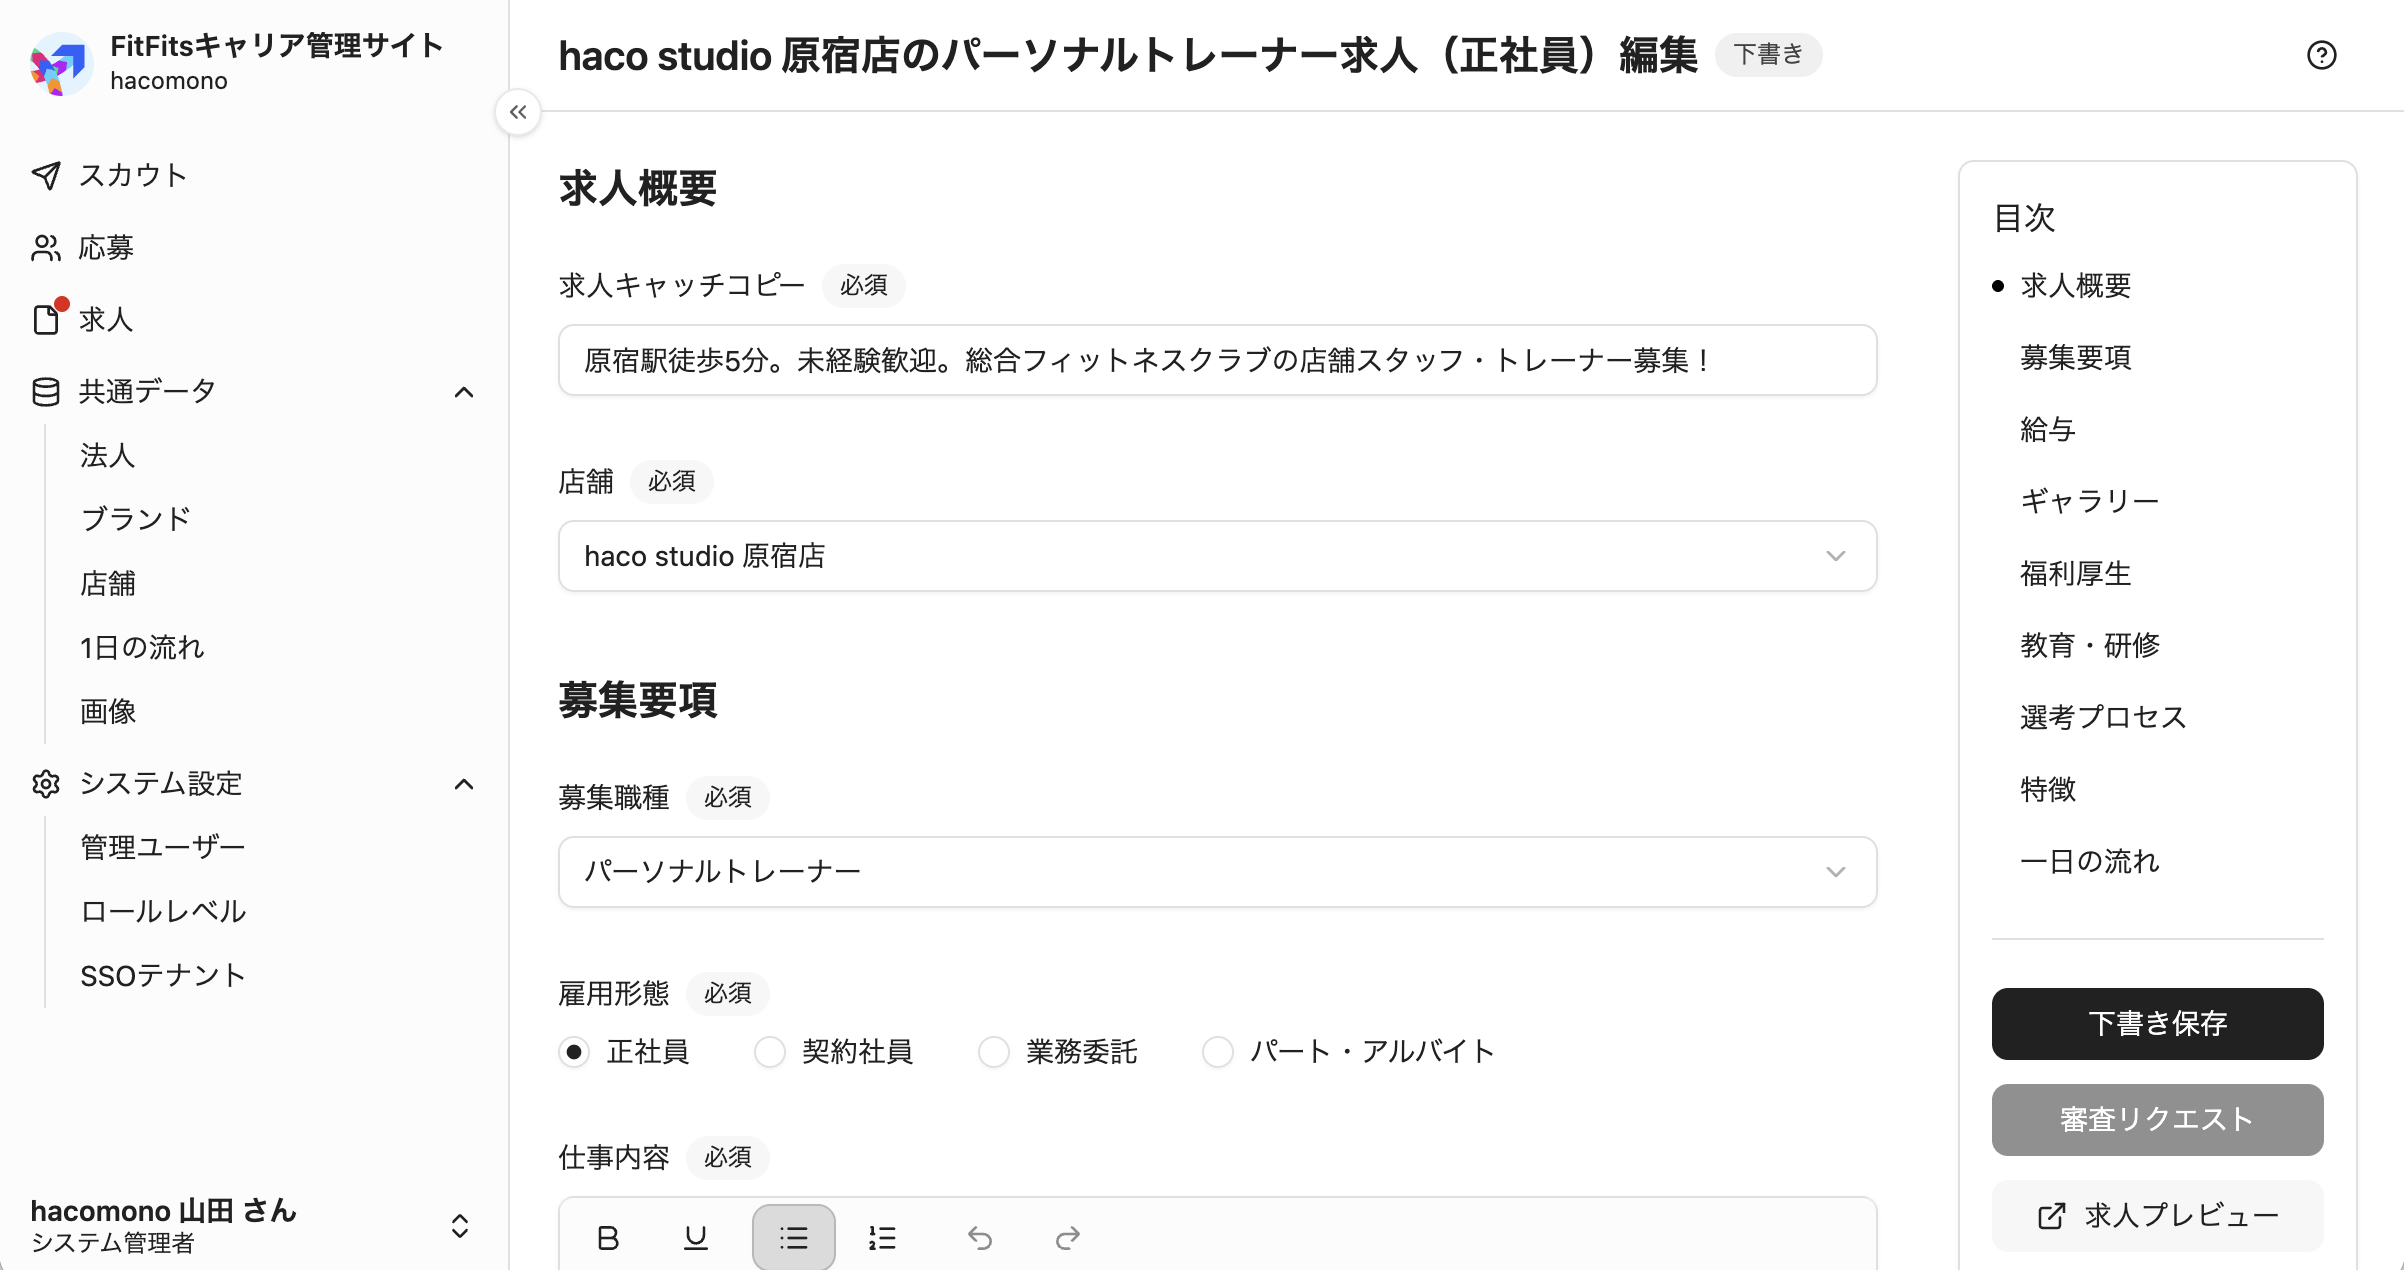
Task: Click the 審査リクエスト button
Action: [x=2157, y=1120]
